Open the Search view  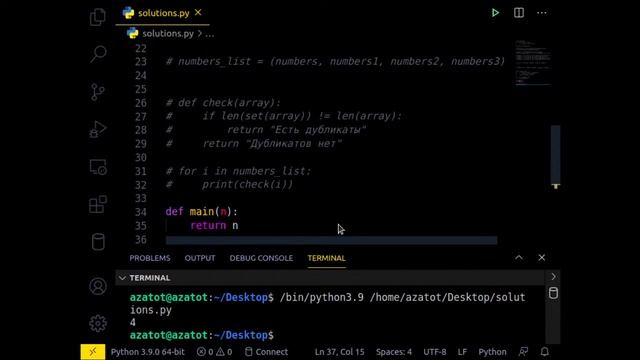tap(98, 54)
